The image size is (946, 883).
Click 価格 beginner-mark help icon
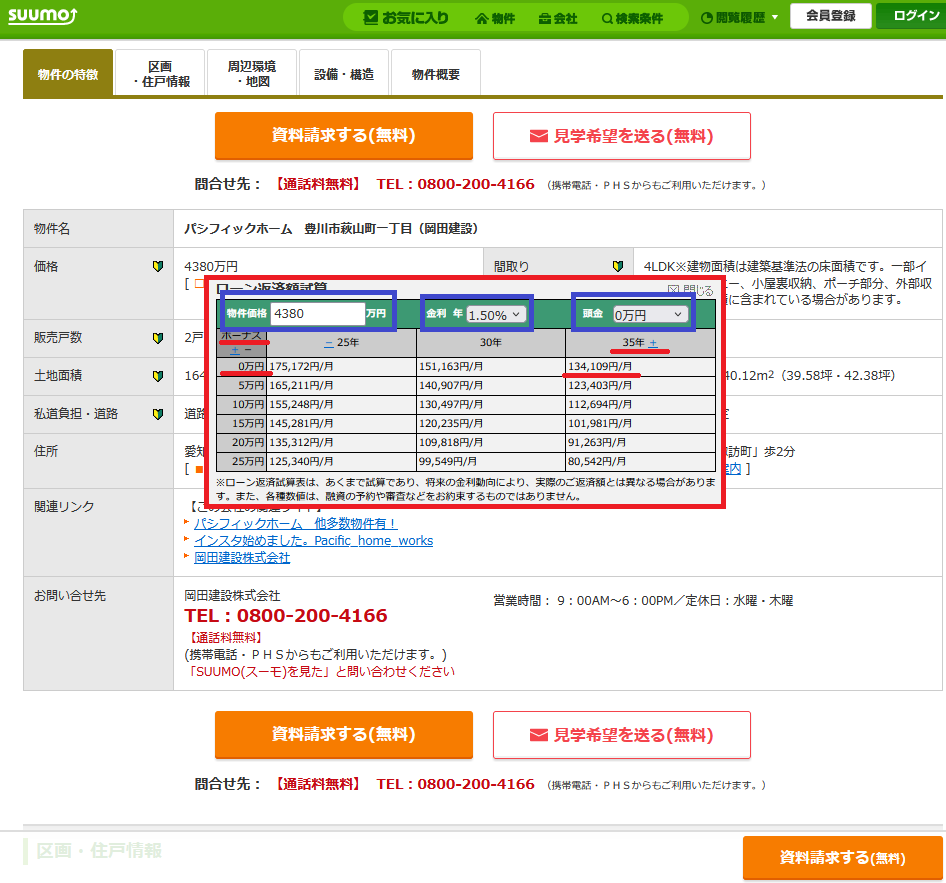pyautogui.click(x=158, y=266)
